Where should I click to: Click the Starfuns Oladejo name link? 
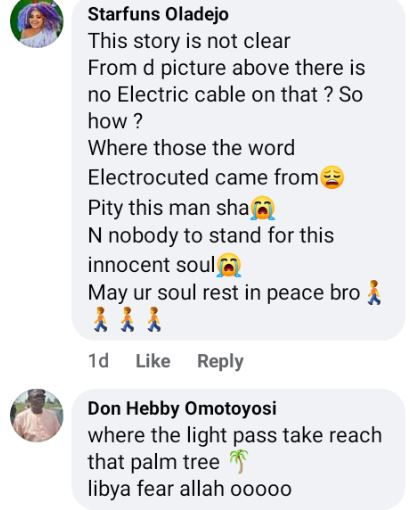(x=158, y=14)
